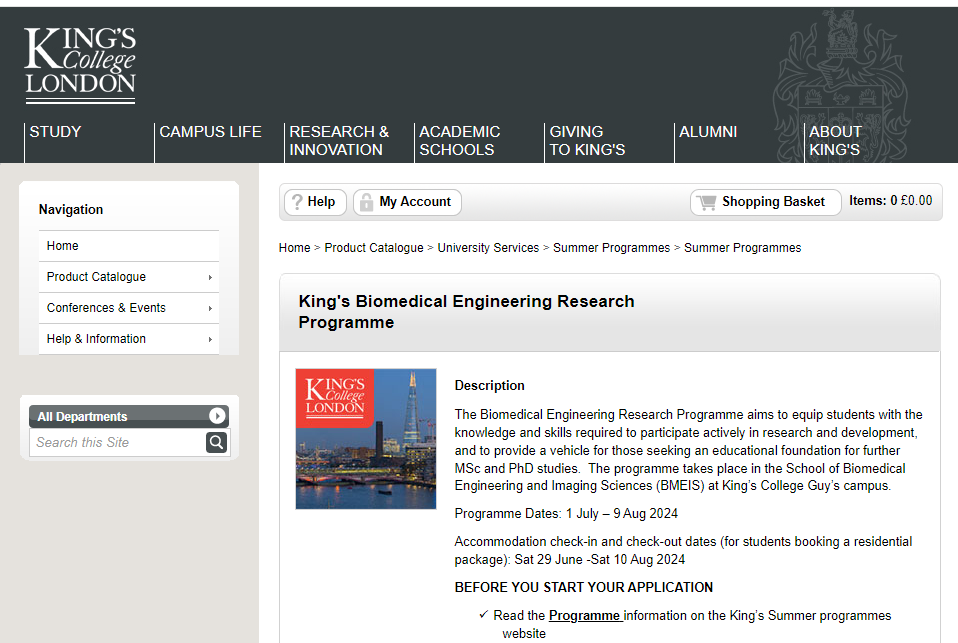Open the GIVING TO KING'S menu
The width and height of the screenshot is (958, 643).
(587, 141)
